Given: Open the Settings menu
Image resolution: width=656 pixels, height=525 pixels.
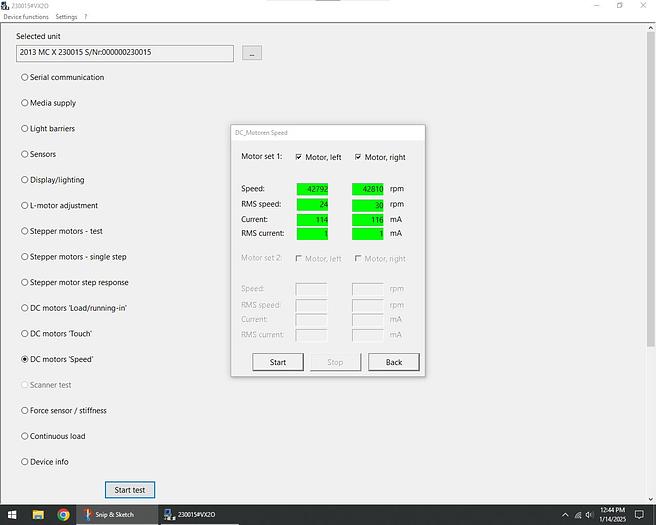Looking at the screenshot, I should point(66,17).
